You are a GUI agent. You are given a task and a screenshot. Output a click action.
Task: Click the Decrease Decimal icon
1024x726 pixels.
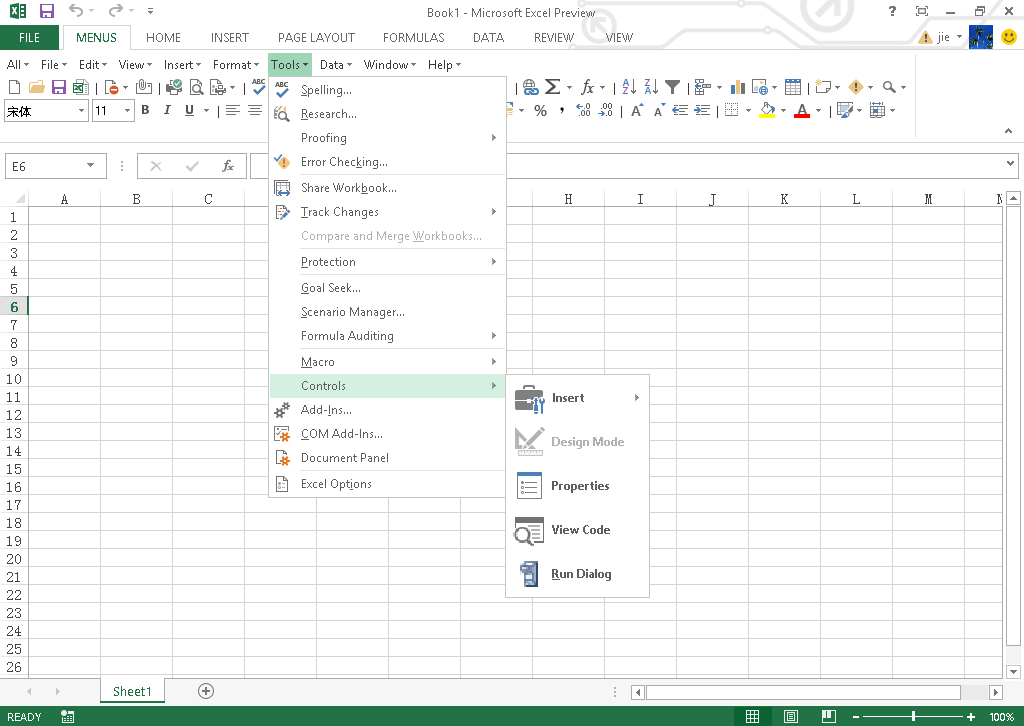[x=606, y=111]
